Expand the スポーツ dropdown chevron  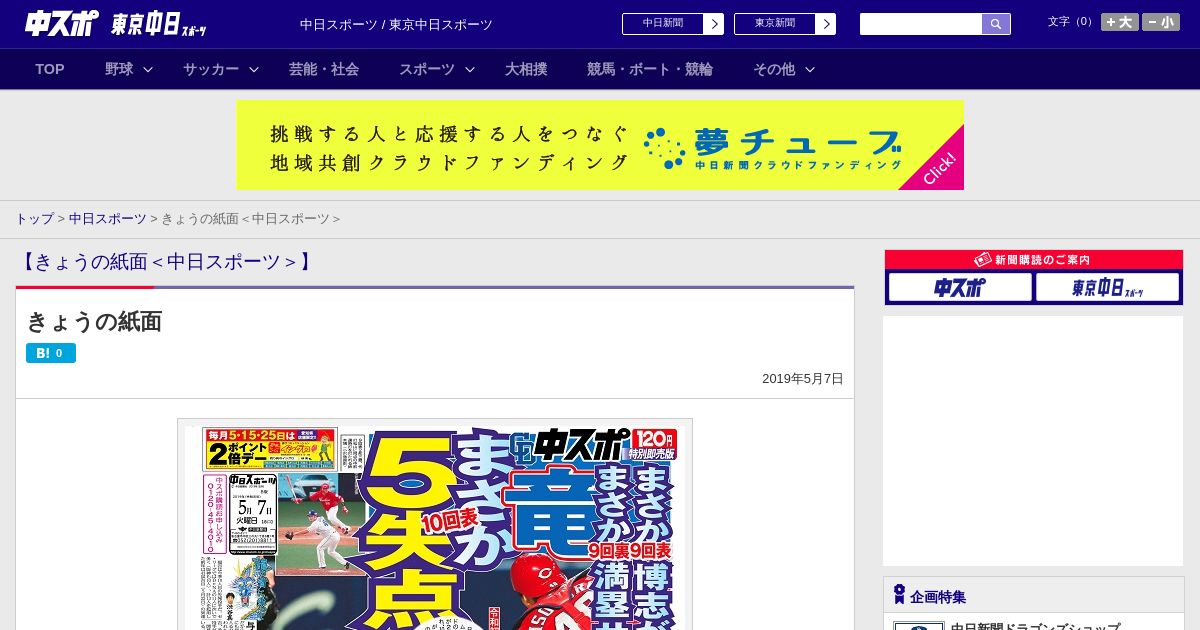[x=470, y=69]
